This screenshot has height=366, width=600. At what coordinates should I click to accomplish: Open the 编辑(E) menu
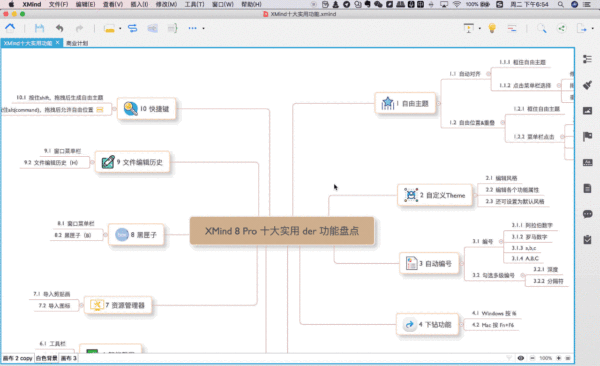pyautogui.click(x=85, y=4)
